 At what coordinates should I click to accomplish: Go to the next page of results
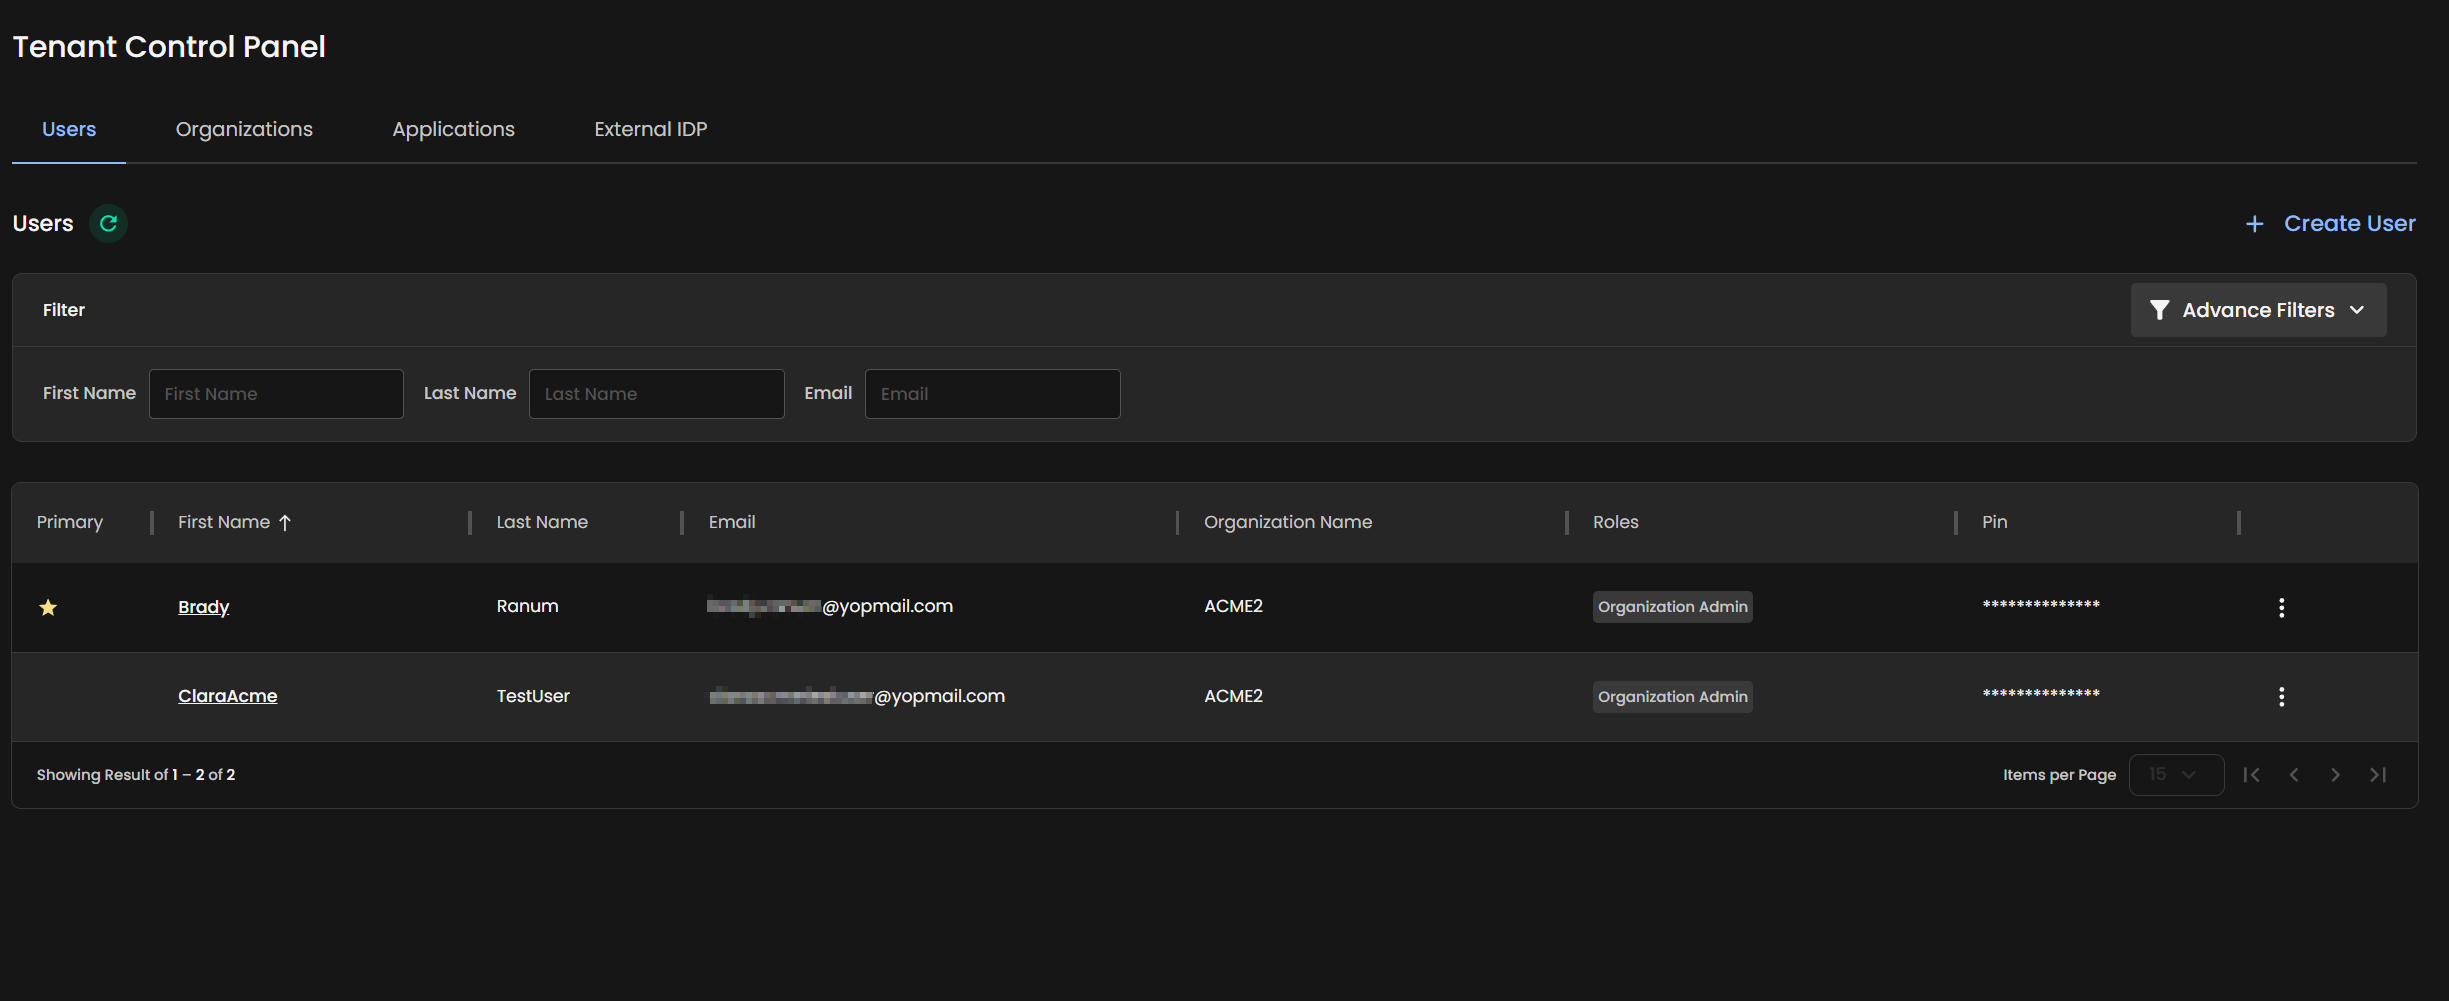[2335, 775]
